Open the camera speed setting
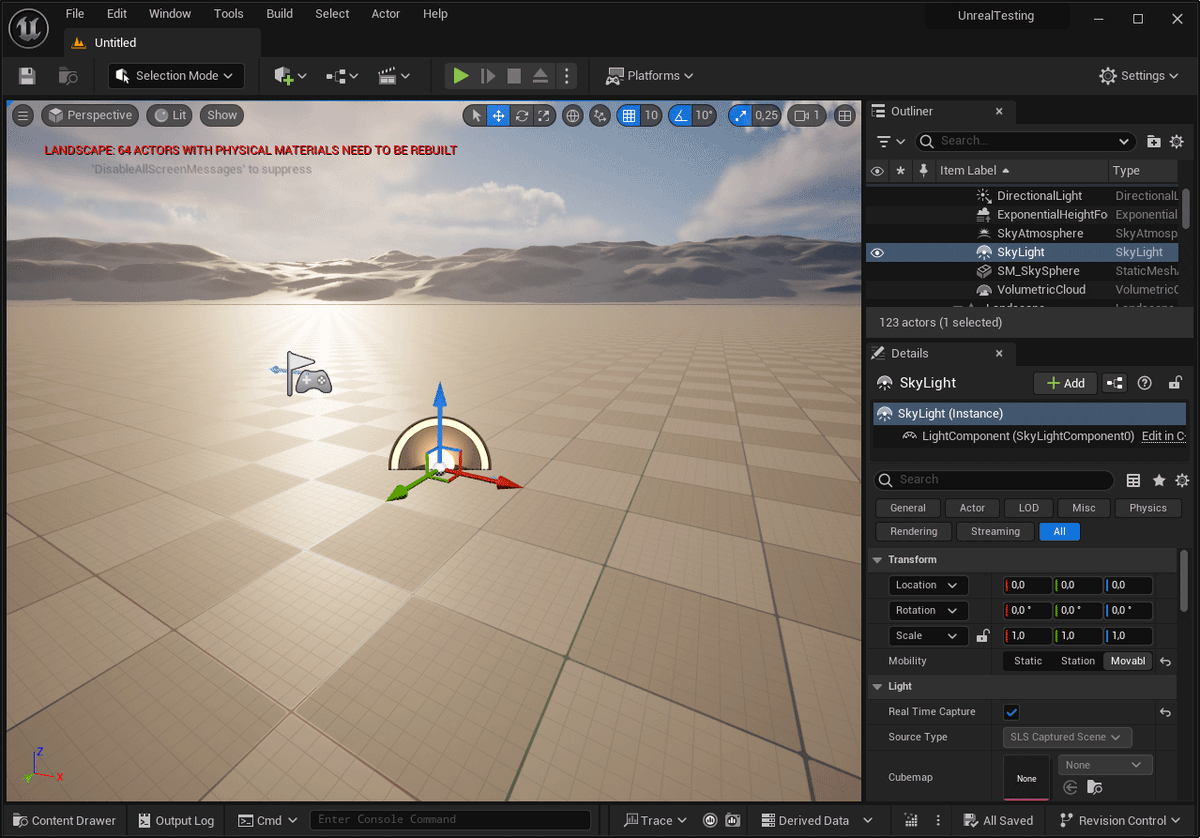 tap(808, 116)
